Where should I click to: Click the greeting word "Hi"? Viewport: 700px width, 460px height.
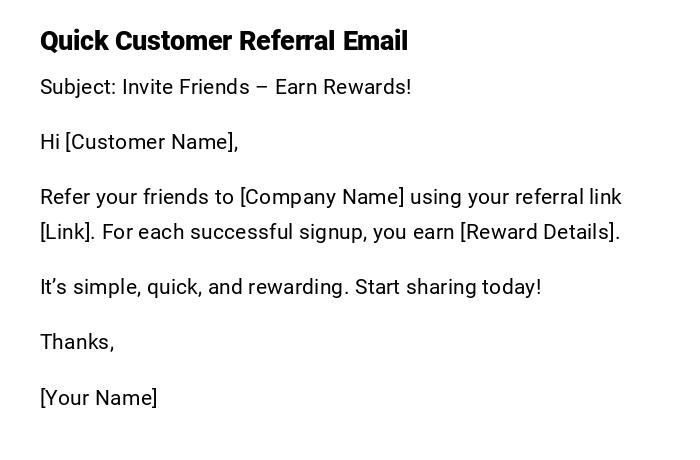(x=50, y=142)
